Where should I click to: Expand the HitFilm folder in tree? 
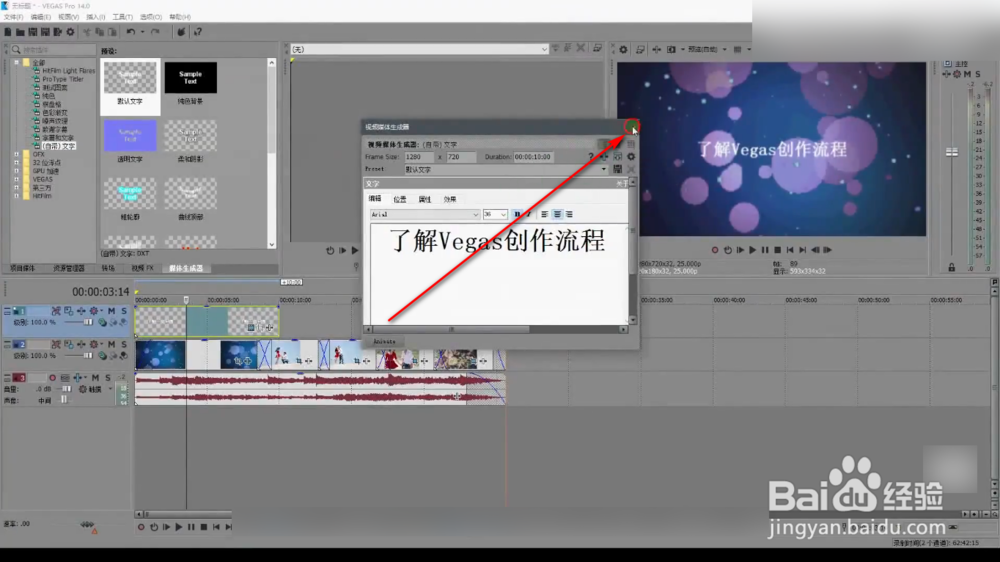click(x=17, y=196)
